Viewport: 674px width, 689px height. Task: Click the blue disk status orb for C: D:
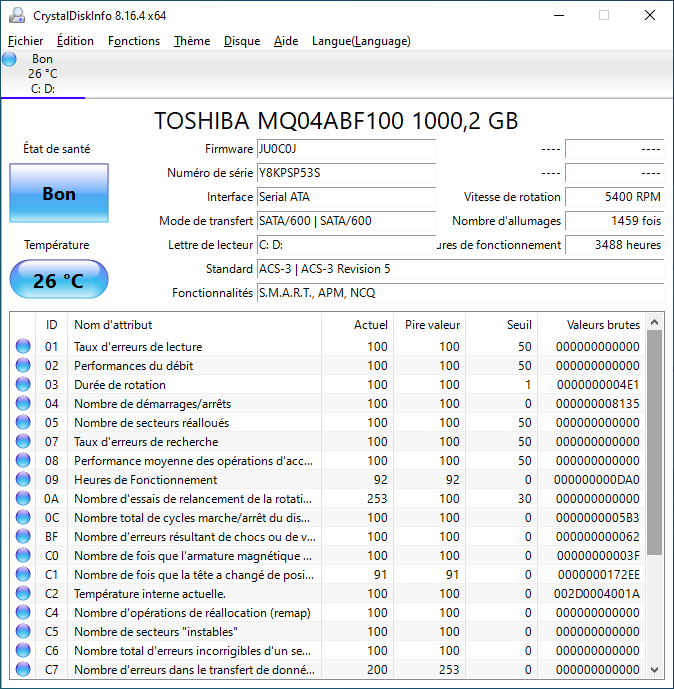click(x=9, y=59)
